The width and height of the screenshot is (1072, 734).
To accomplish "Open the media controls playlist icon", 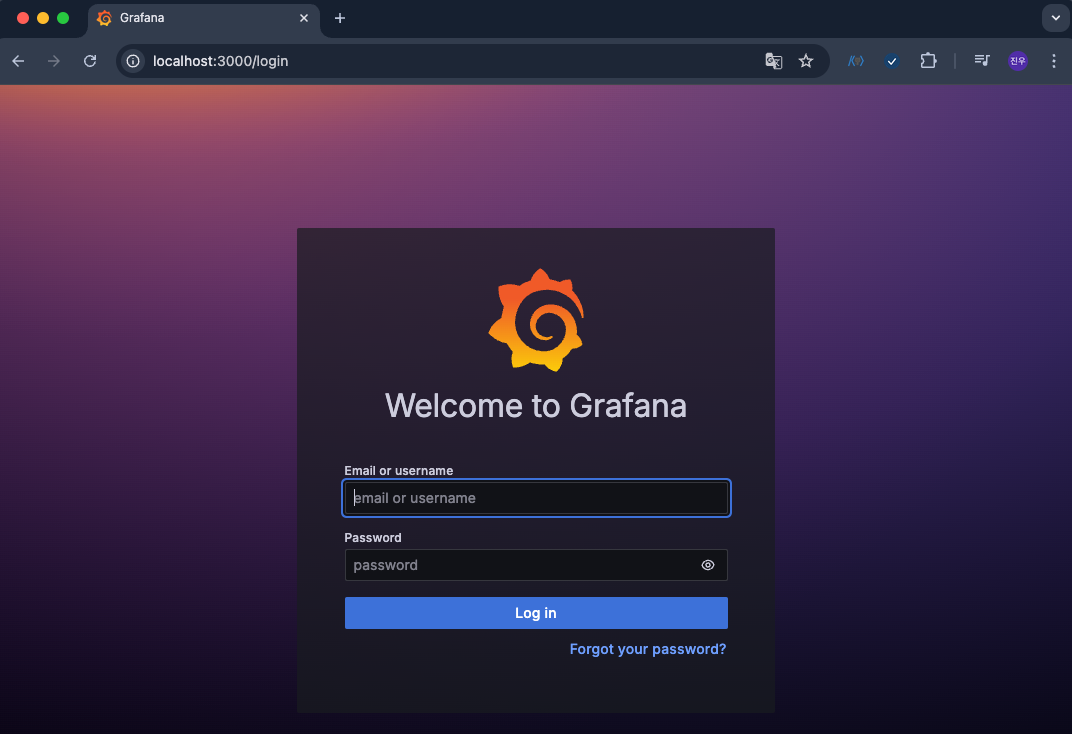I will pos(982,61).
